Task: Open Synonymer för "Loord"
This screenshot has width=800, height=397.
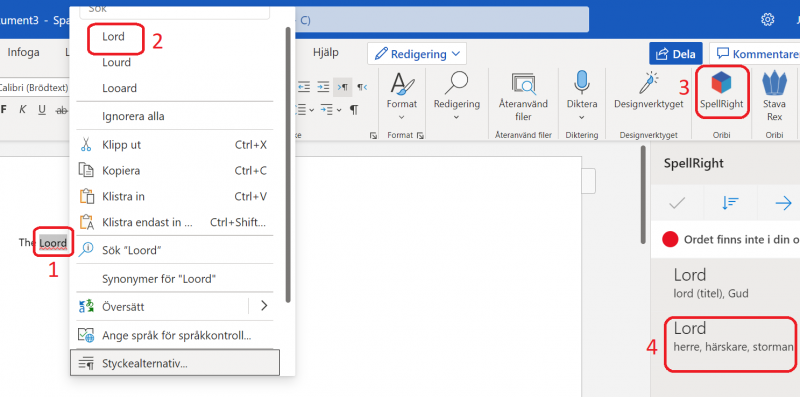Action: [175, 279]
